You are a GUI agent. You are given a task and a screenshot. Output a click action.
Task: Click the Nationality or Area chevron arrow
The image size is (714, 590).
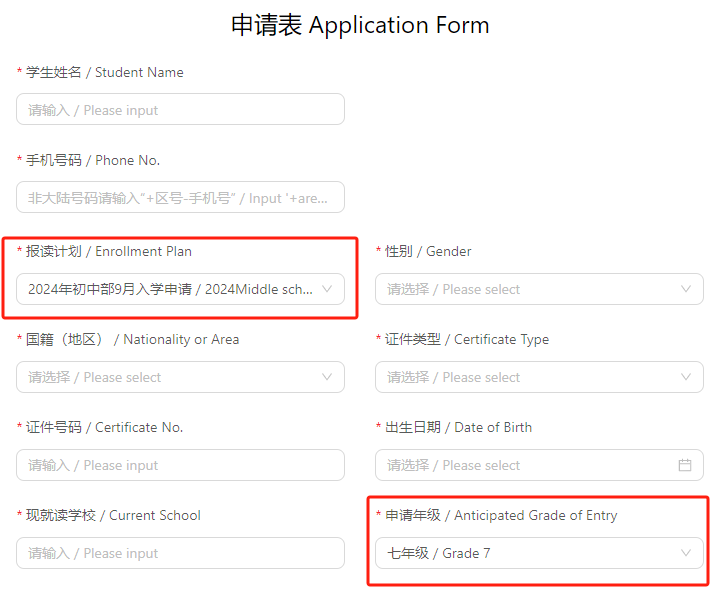click(327, 377)
